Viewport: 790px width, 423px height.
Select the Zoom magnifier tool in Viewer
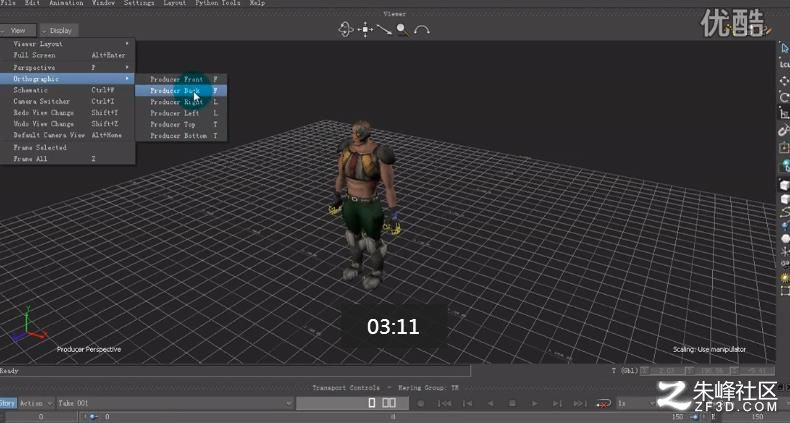point(403,30)
